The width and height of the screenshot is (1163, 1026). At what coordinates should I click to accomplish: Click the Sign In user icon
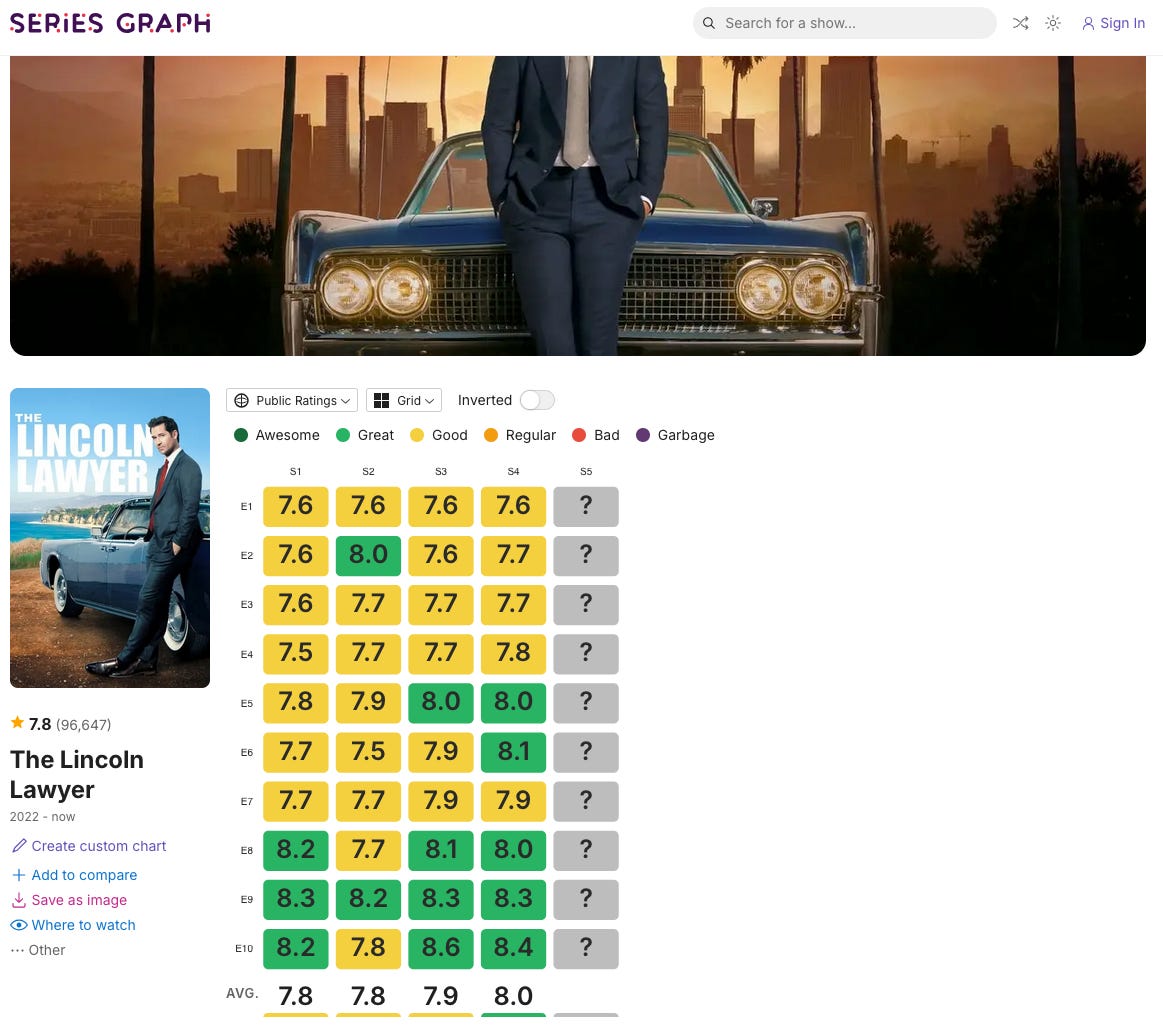(1088, 24)
